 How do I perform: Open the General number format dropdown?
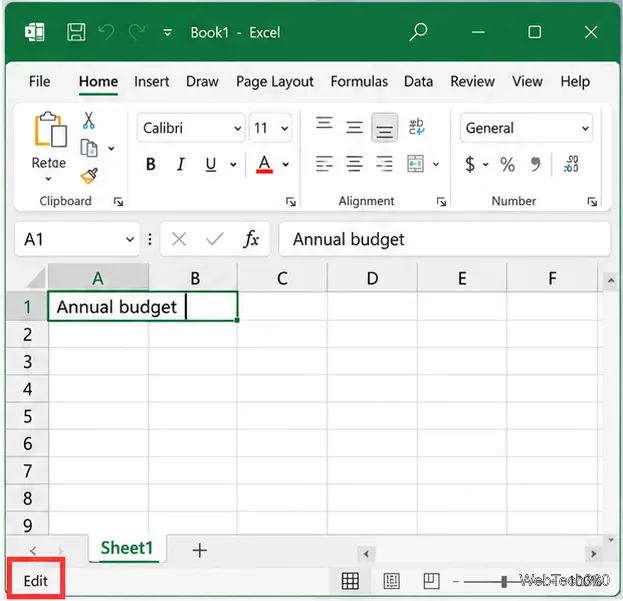[x=526, y=128]
